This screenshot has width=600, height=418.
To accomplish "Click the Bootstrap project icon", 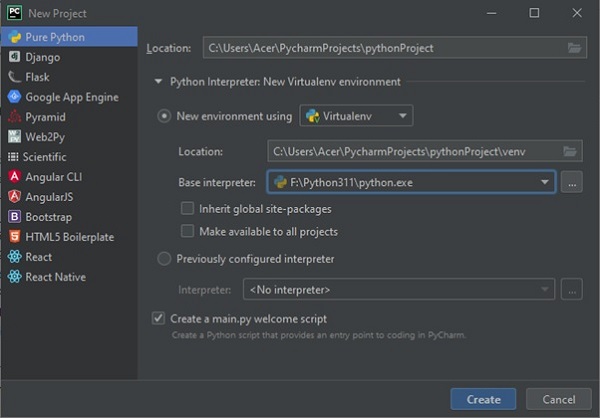I will [14, 217].
